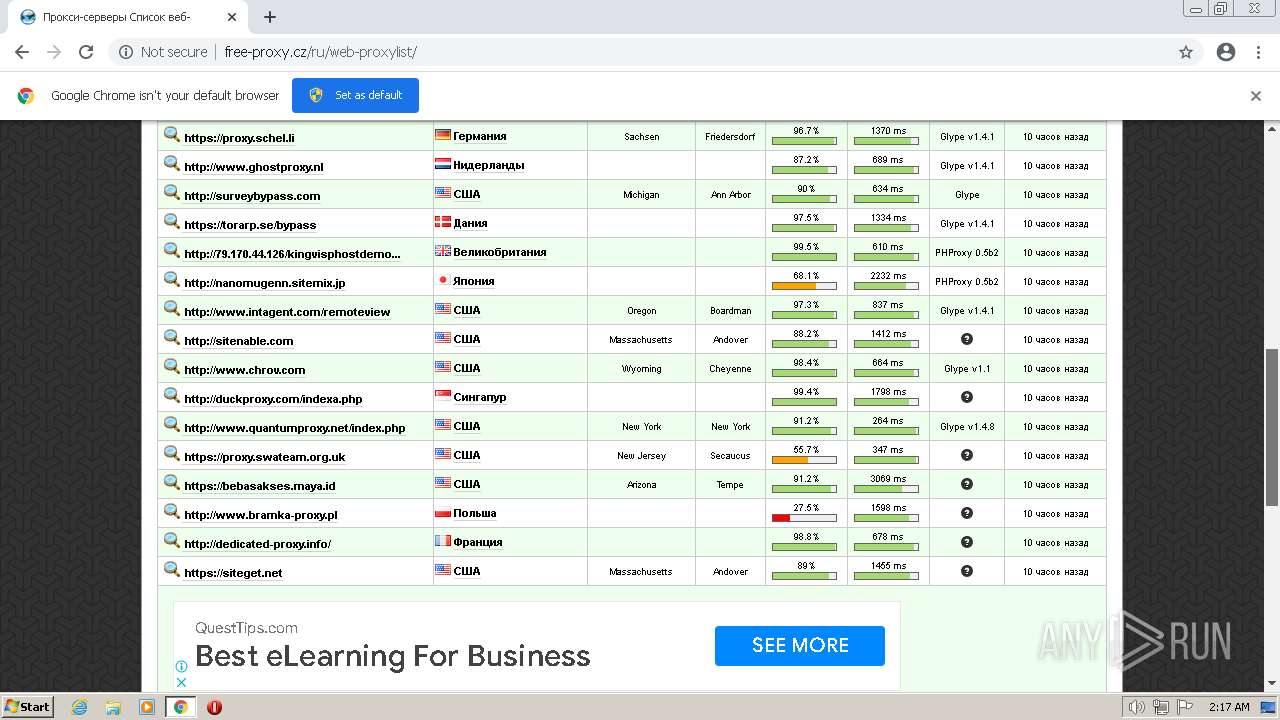Open volume control in system tray
This screenshot has width=1280, height=720.
[x=1138, y=707]
